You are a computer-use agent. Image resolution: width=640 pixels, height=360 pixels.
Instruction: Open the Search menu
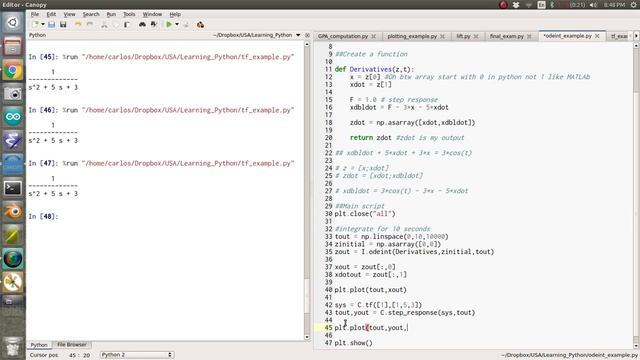[x=91, y=14]
